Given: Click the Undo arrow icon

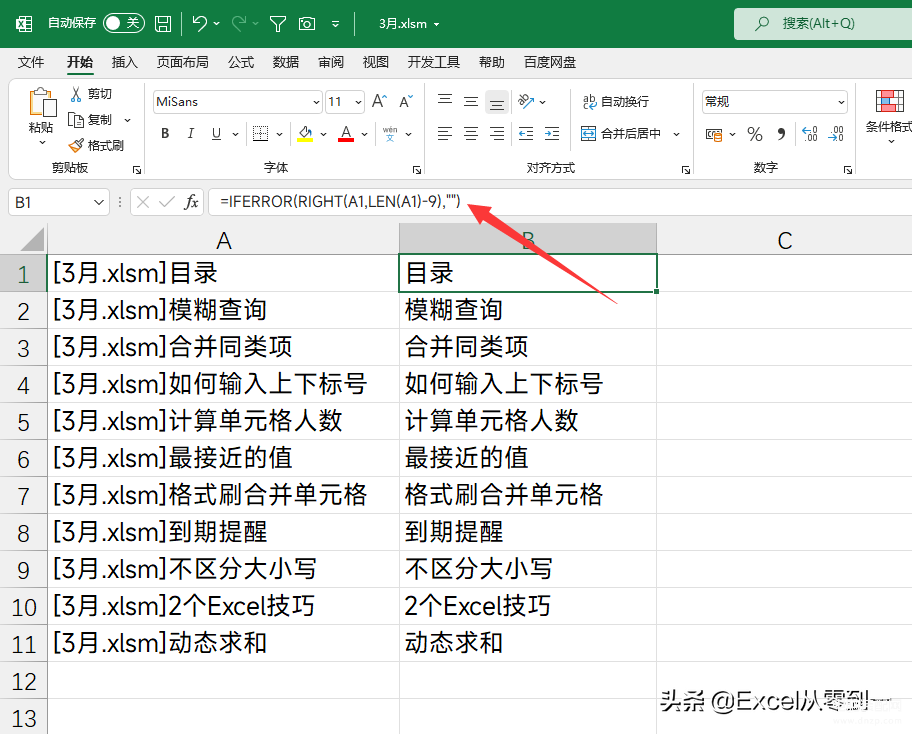Looking at the screenshot, I should click(x=200, y=24).
